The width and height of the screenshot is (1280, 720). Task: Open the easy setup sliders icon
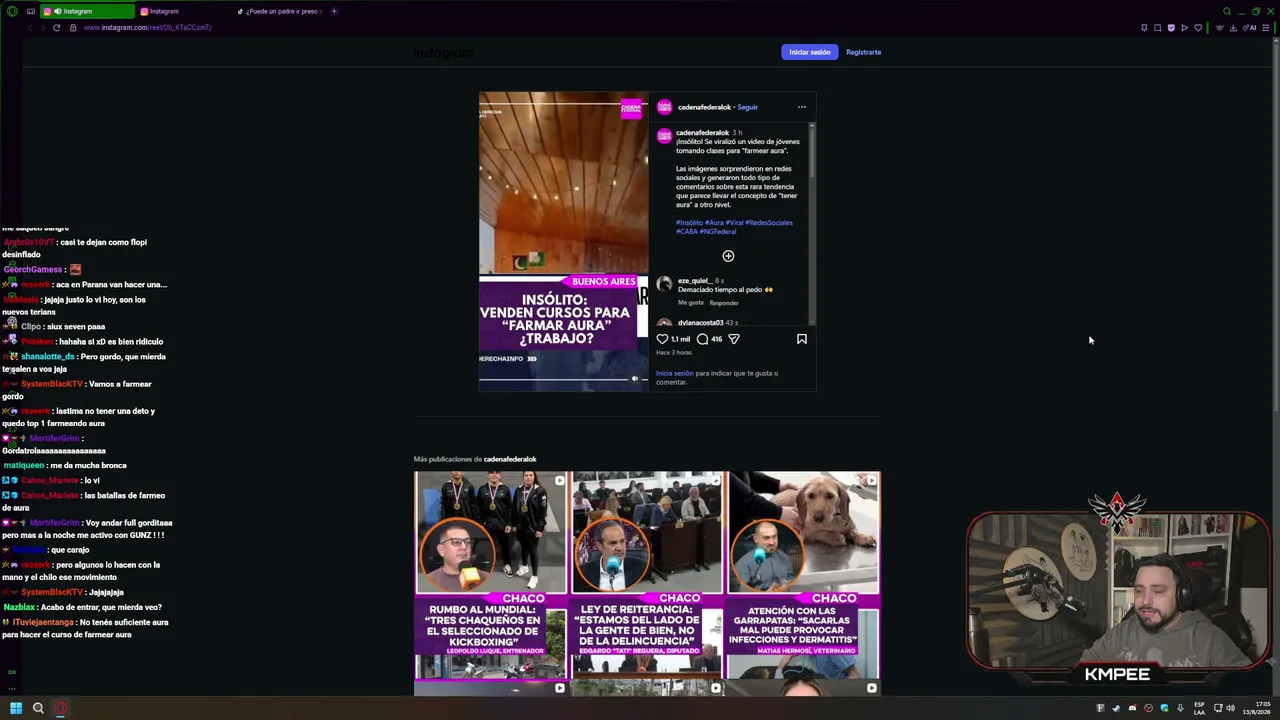(x=1266, y=28)
